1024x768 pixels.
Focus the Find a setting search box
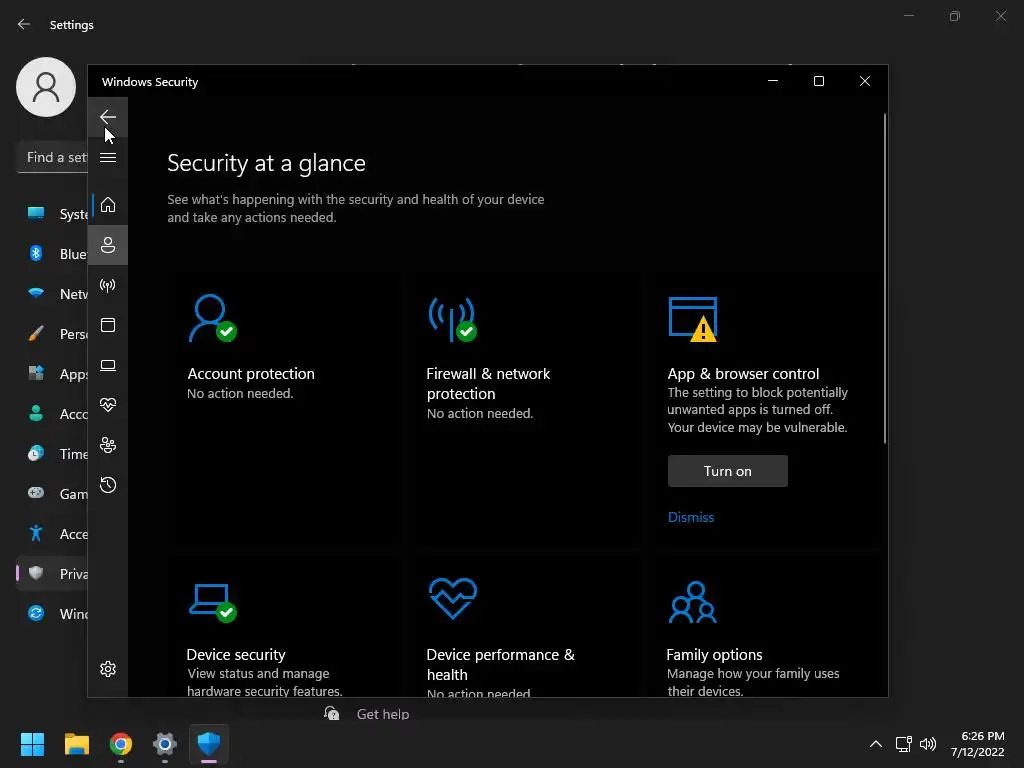point(52,157)
